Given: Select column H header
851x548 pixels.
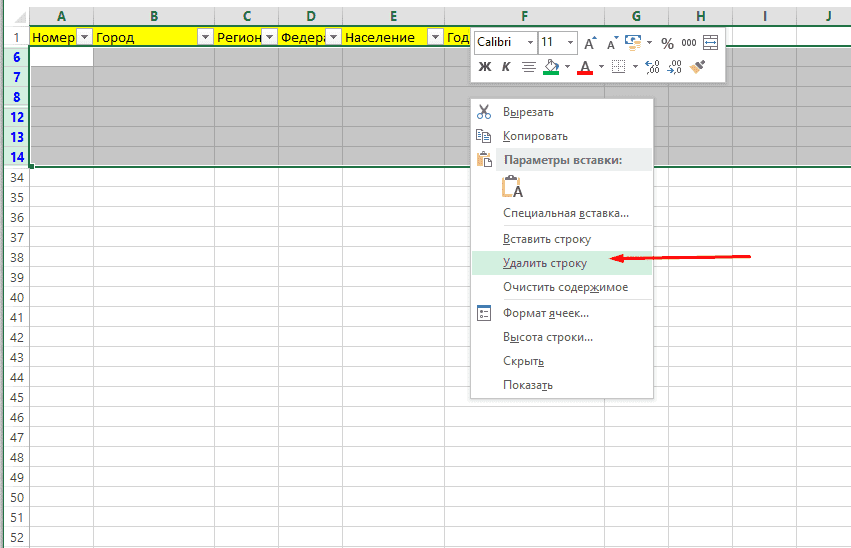Looking at the screenshot, I should click(701, 17).
